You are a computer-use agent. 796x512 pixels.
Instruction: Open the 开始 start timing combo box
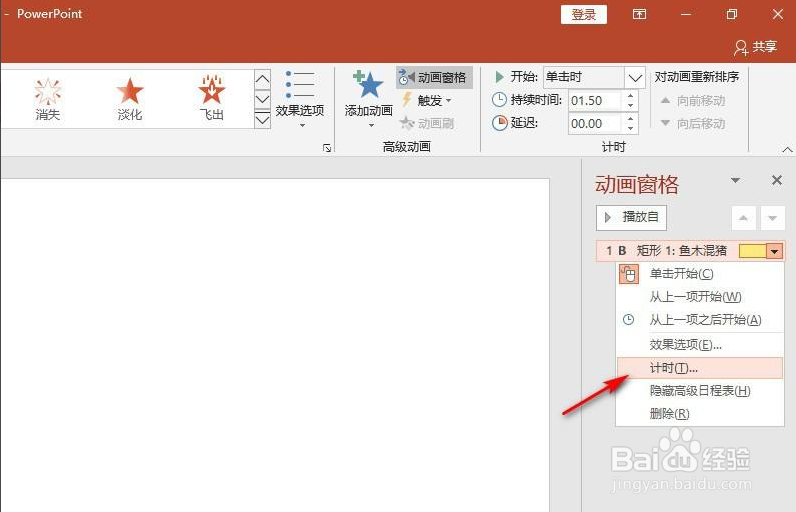click(594, 78)
